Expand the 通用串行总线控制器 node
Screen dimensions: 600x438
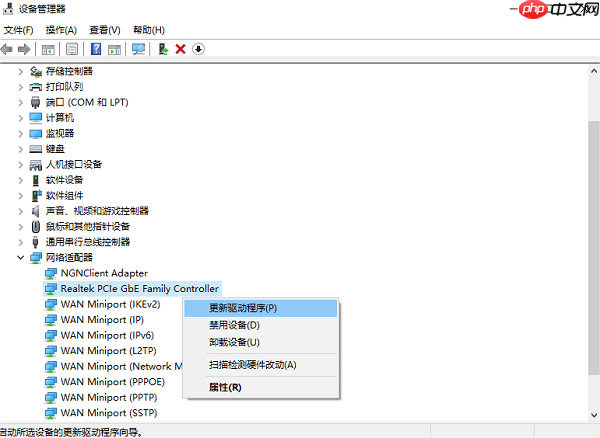[x=21, y=242]
